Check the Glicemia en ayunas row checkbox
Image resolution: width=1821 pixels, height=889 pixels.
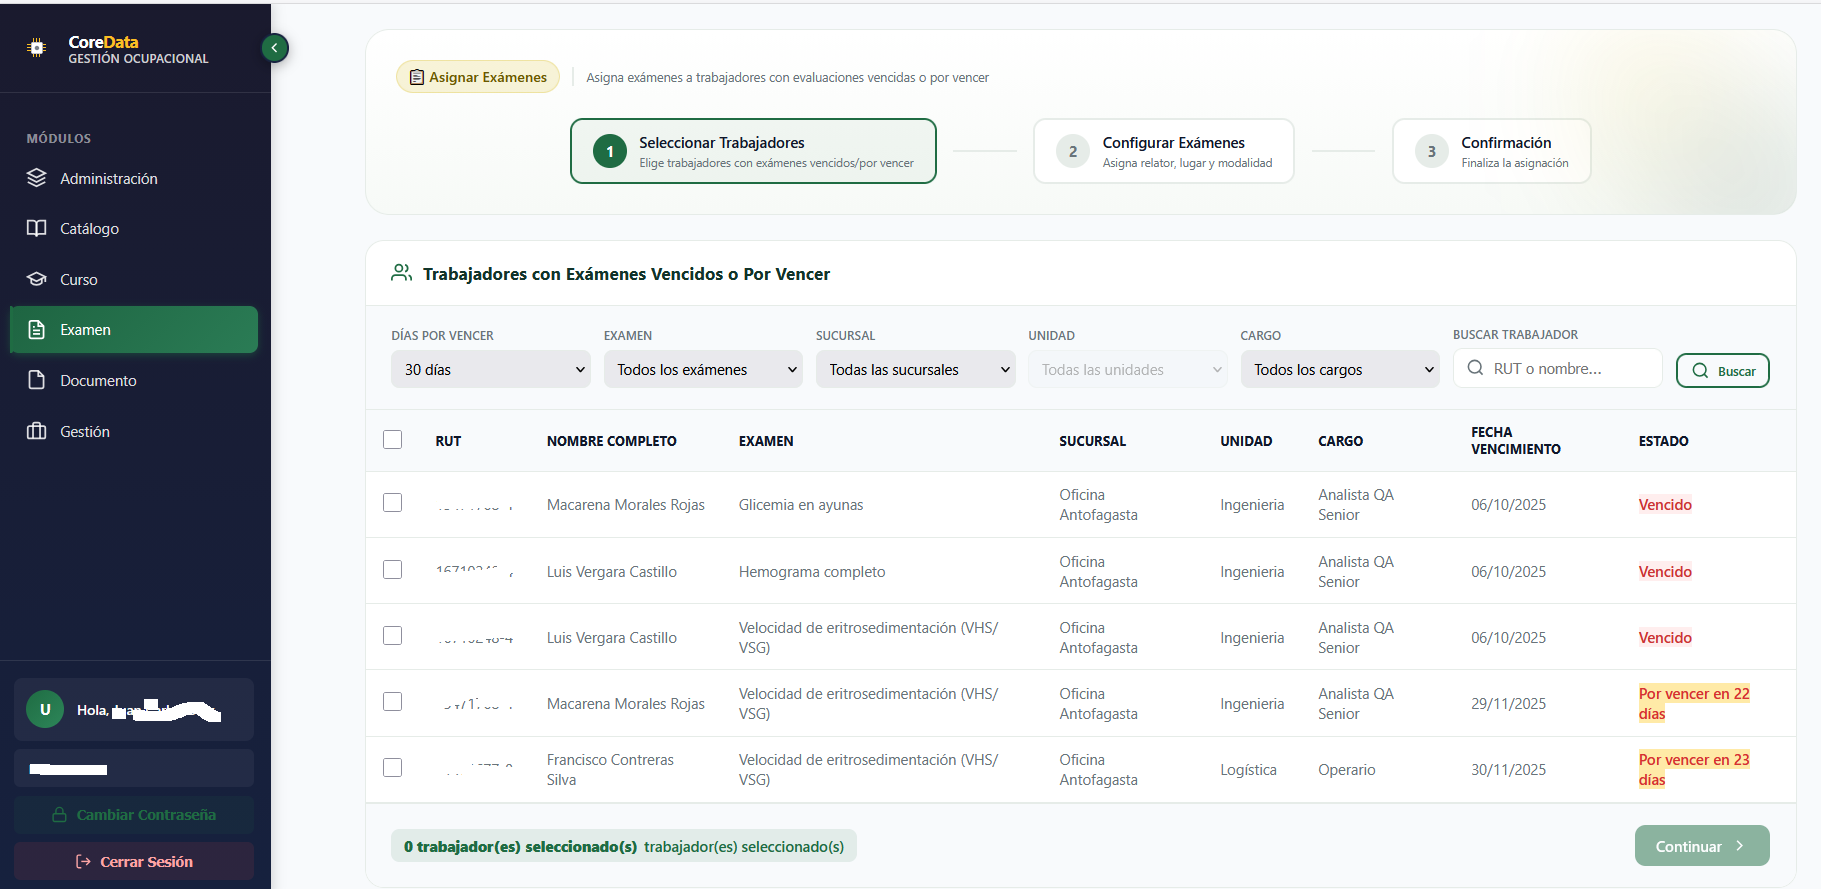[393, 503]
